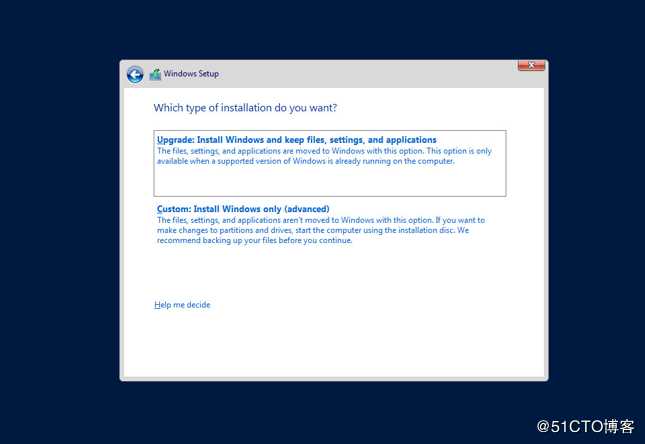
Task: Go back using the blue arrow button
Action: pos(135,74)
